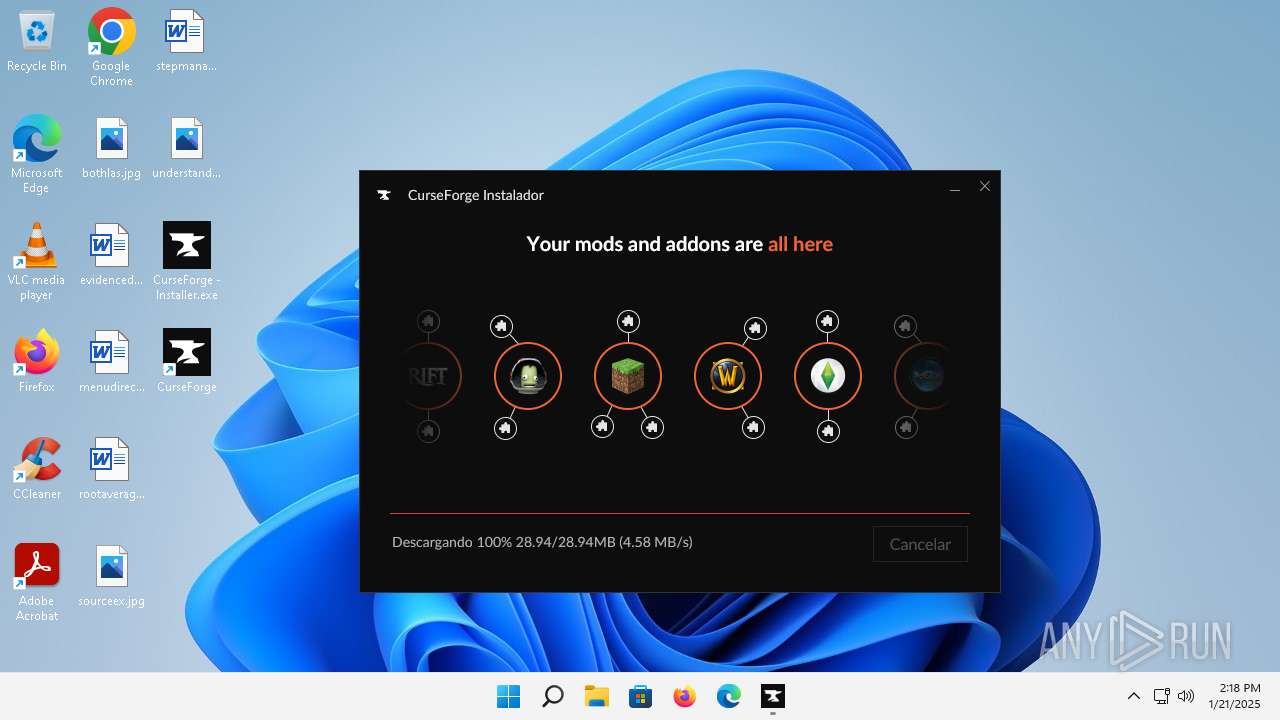Select the Google Chrome desktop shortcut
The height and width of the screenshot is (720, 1280).
point(111,47)
